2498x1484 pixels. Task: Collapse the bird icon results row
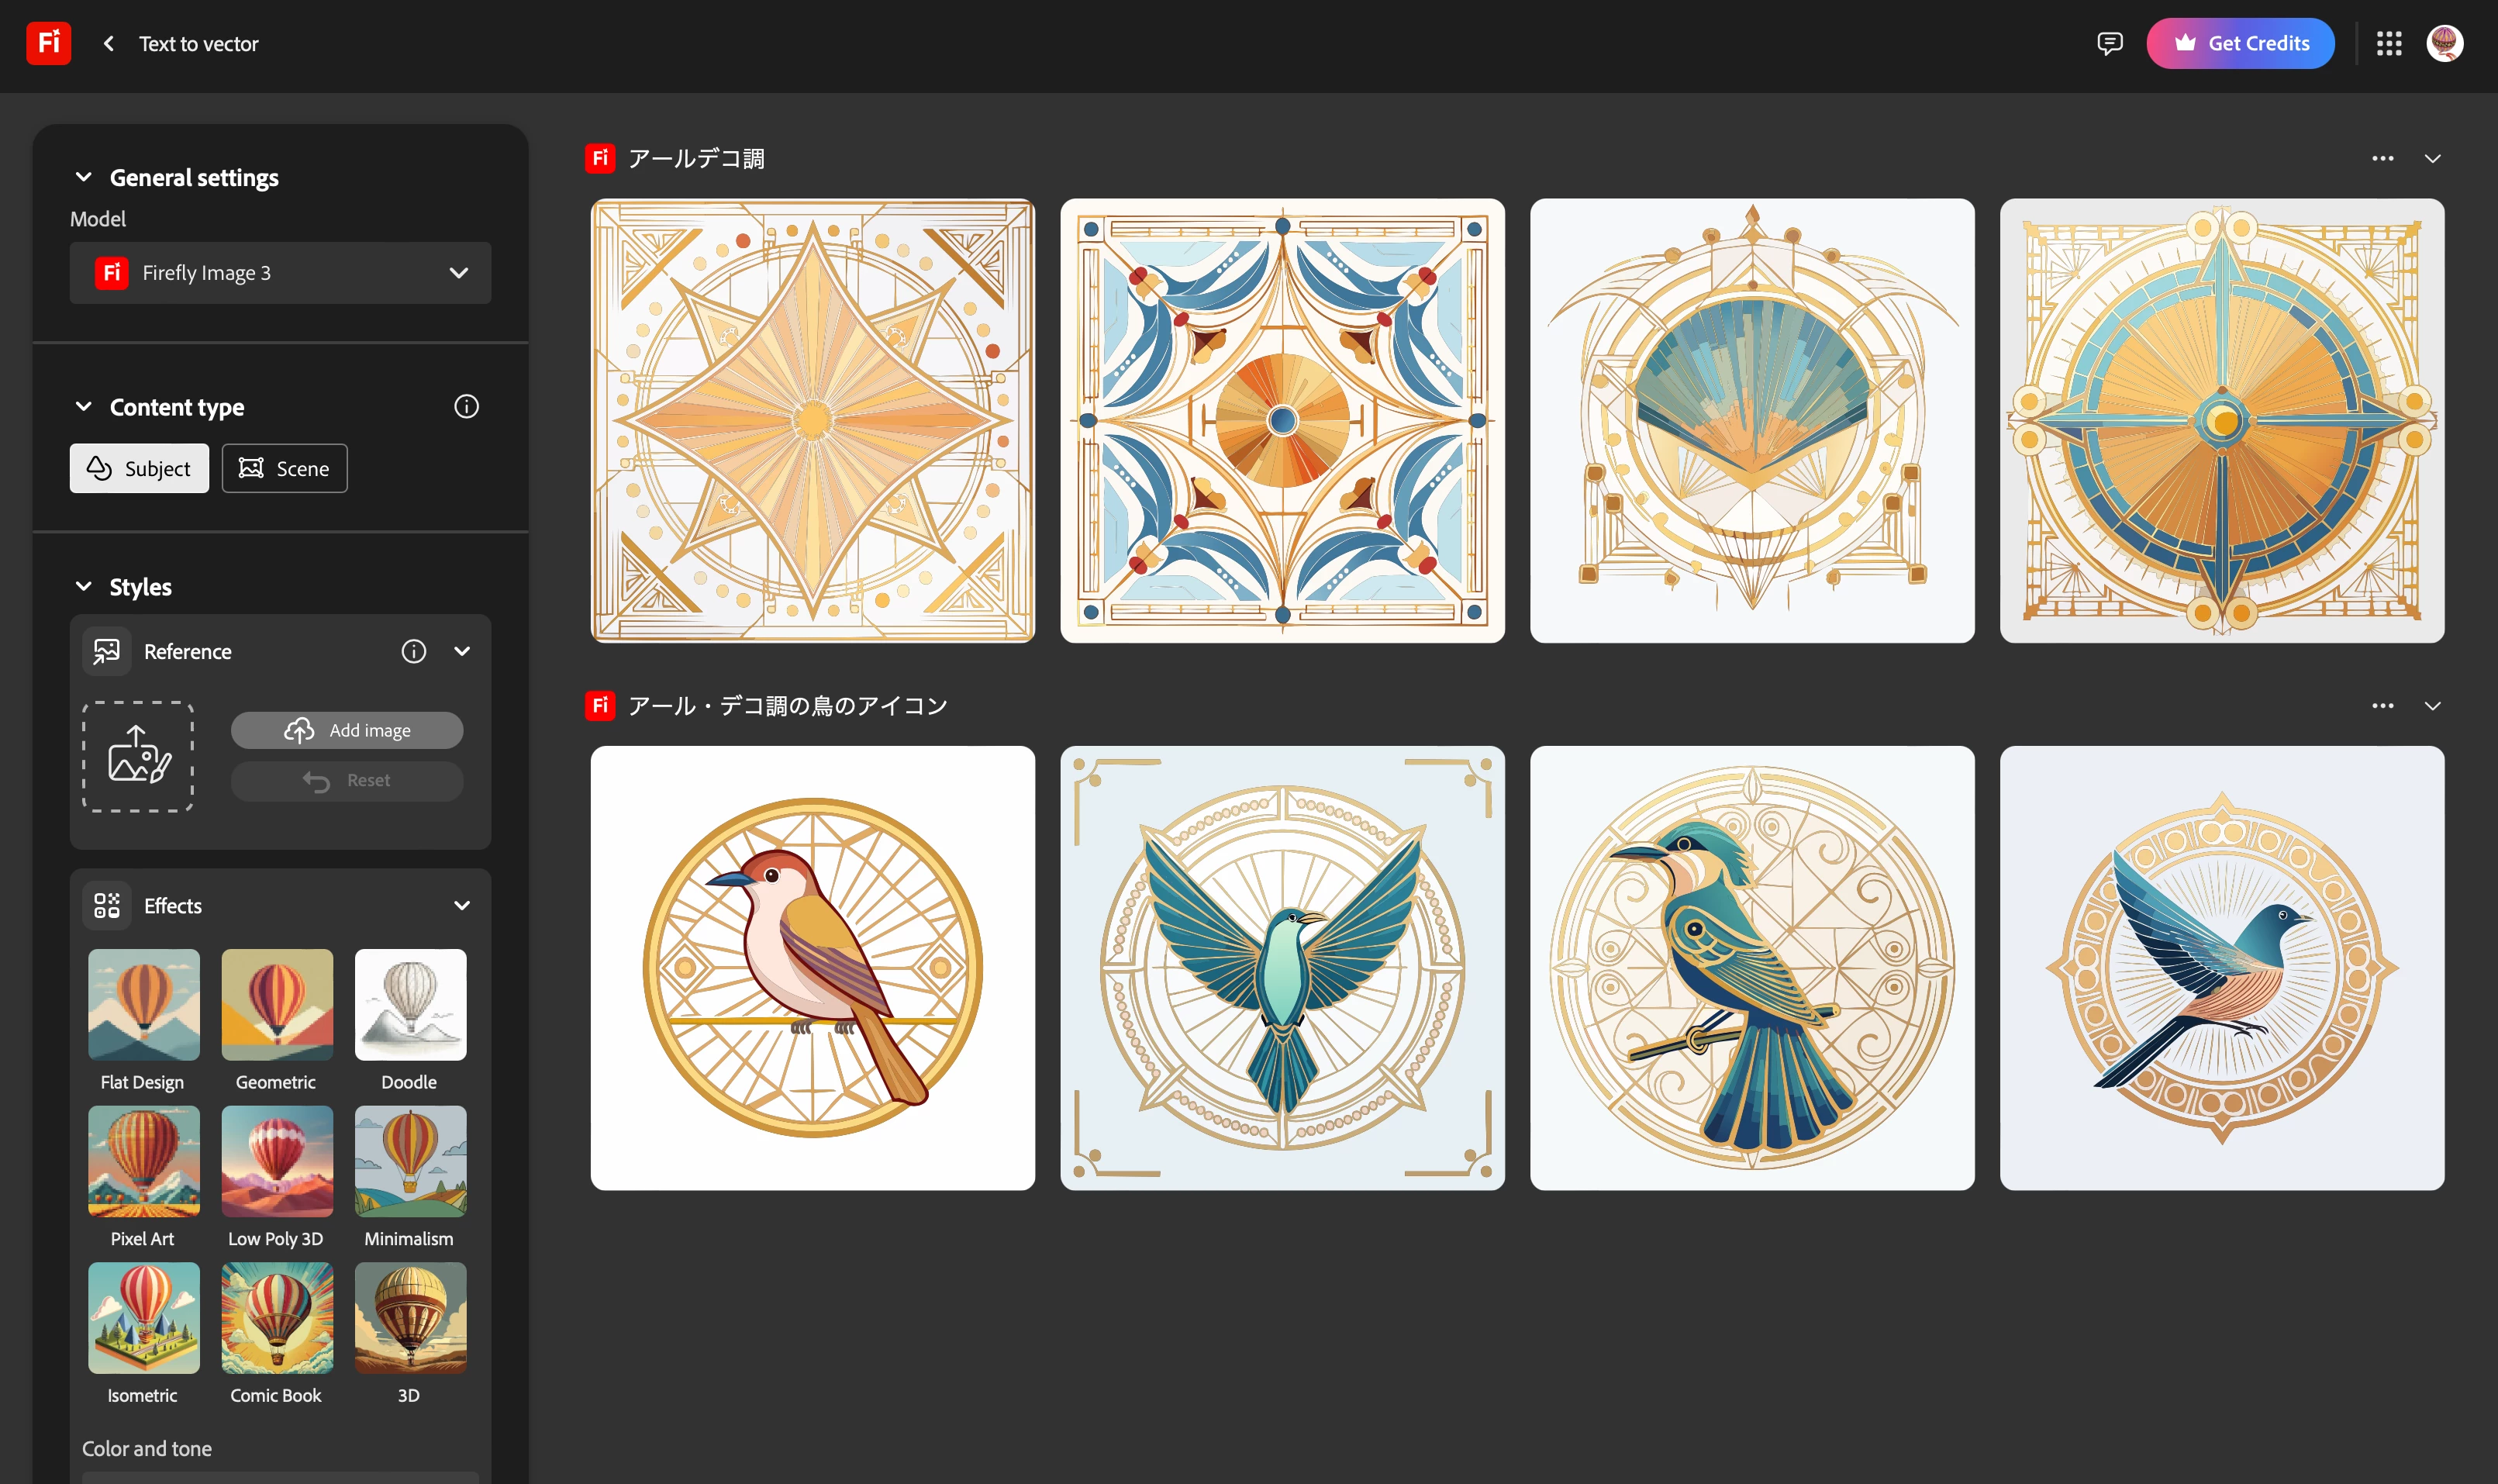[x=2432, y=706]
